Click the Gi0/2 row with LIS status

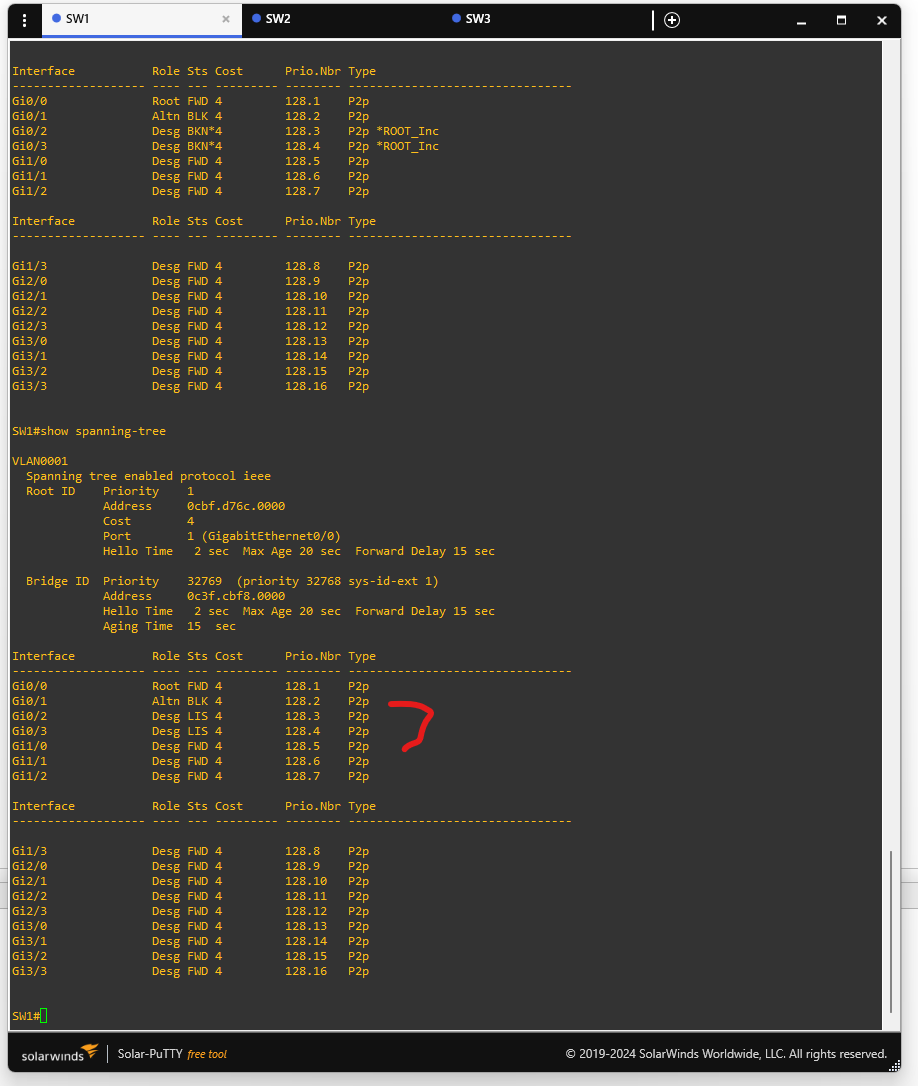coord(191,716)
